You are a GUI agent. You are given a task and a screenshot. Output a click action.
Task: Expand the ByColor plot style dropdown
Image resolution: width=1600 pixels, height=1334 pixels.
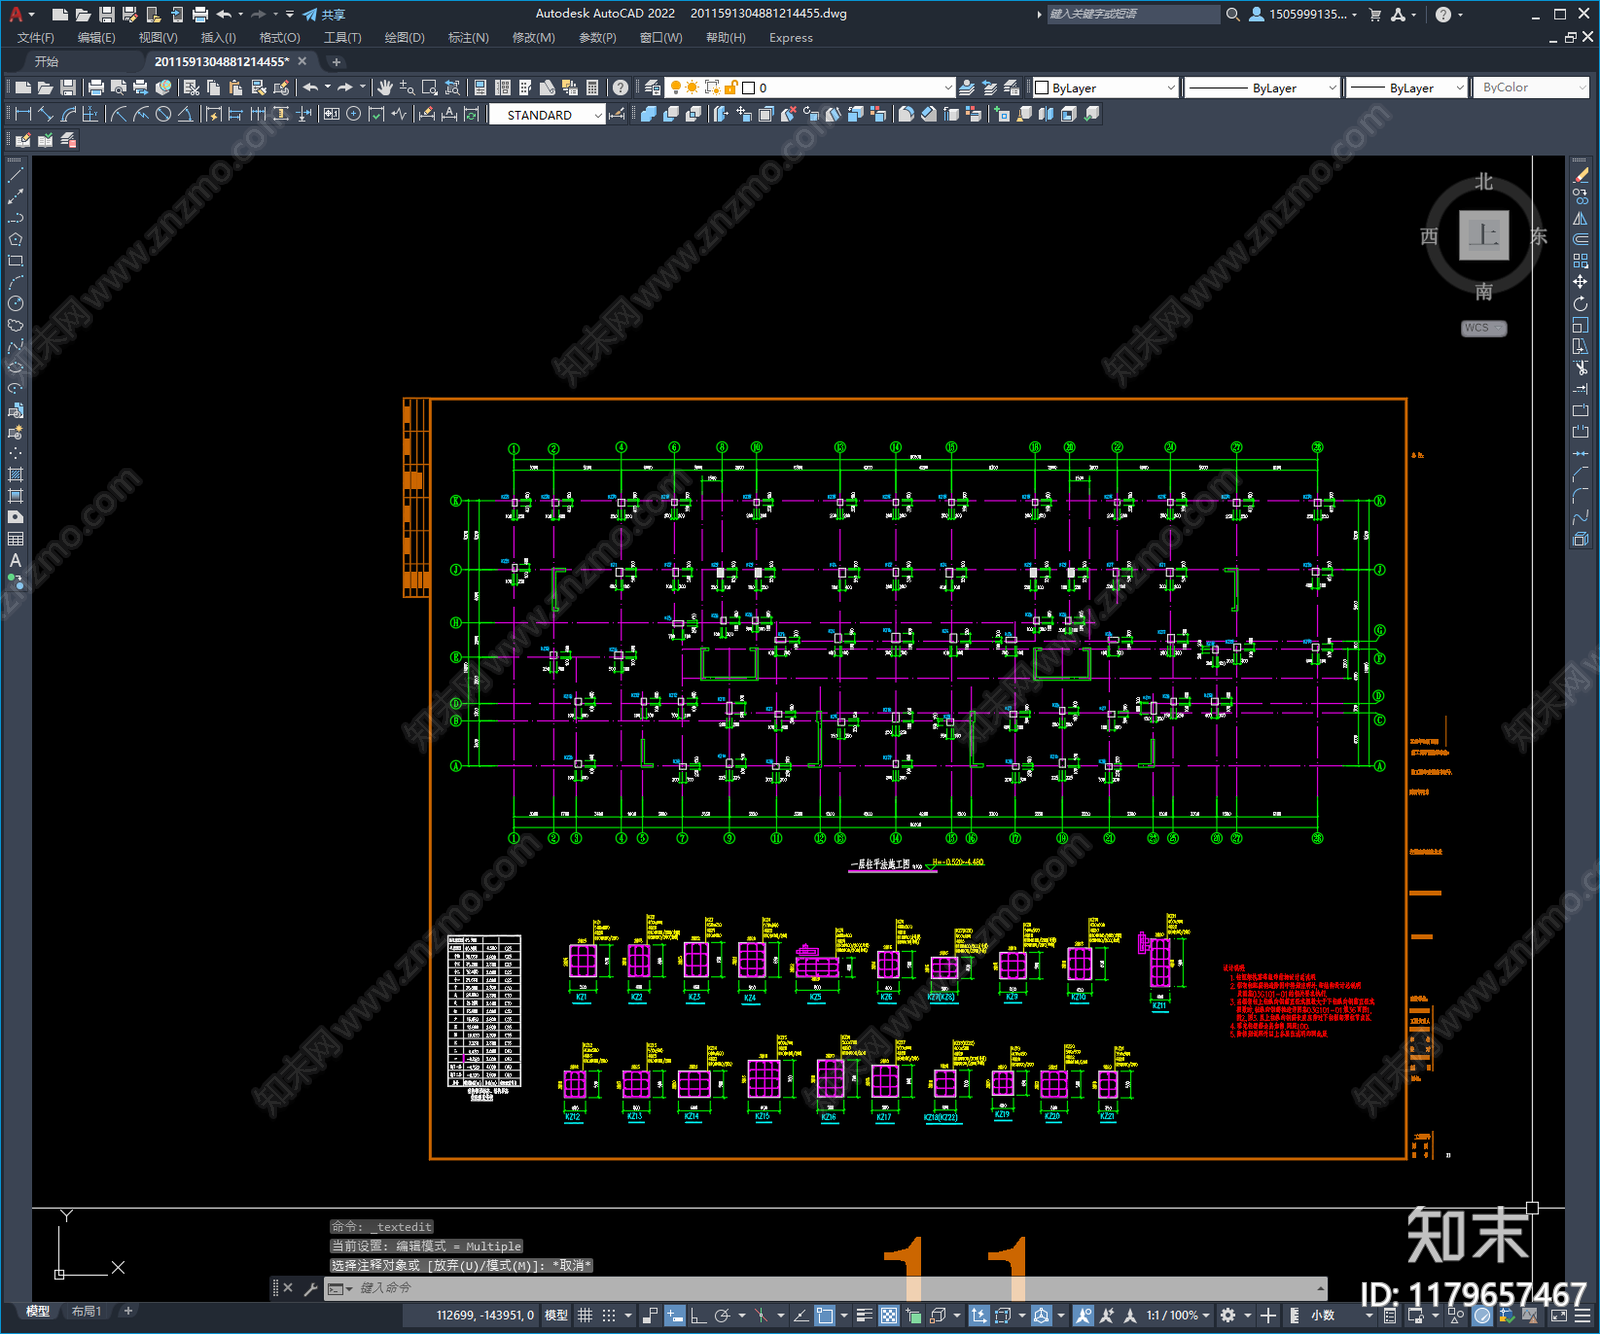(1531, 88)
